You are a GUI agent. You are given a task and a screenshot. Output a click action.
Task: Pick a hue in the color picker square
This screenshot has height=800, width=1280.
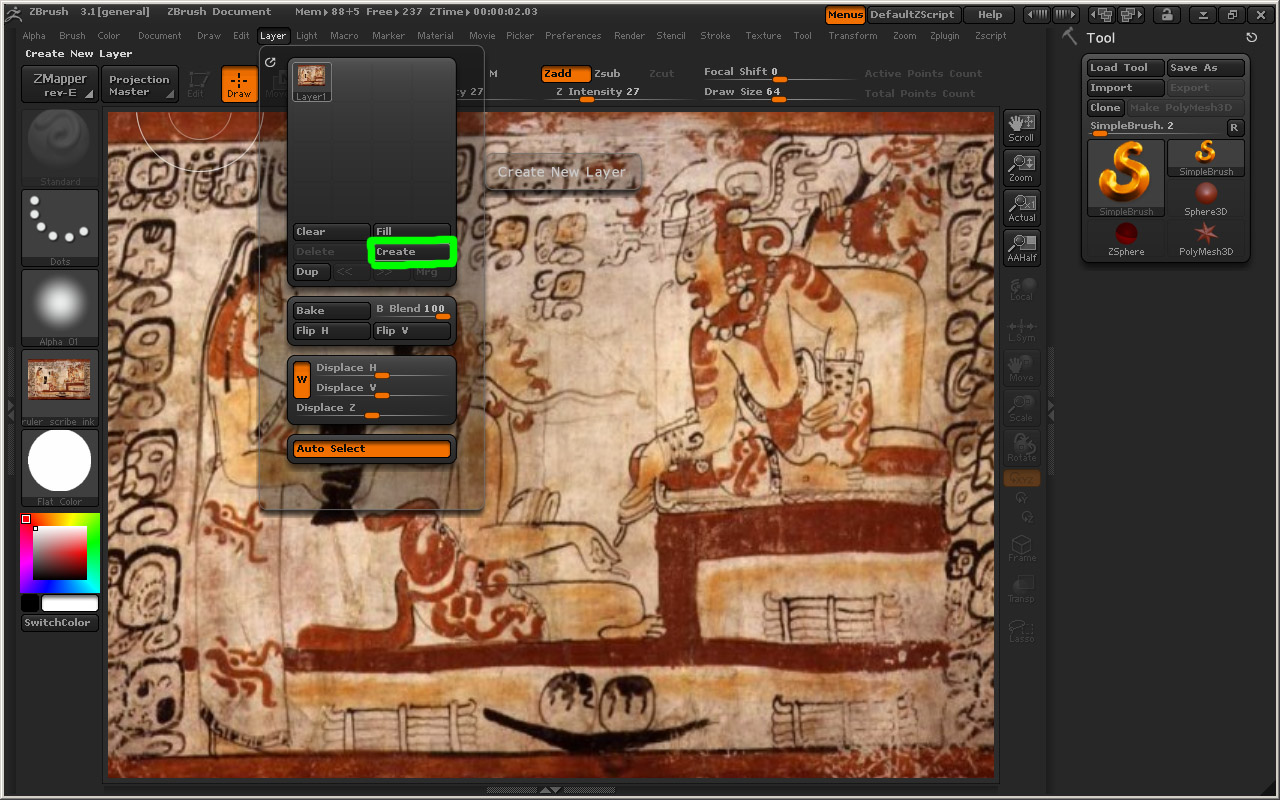click(60, 552)
